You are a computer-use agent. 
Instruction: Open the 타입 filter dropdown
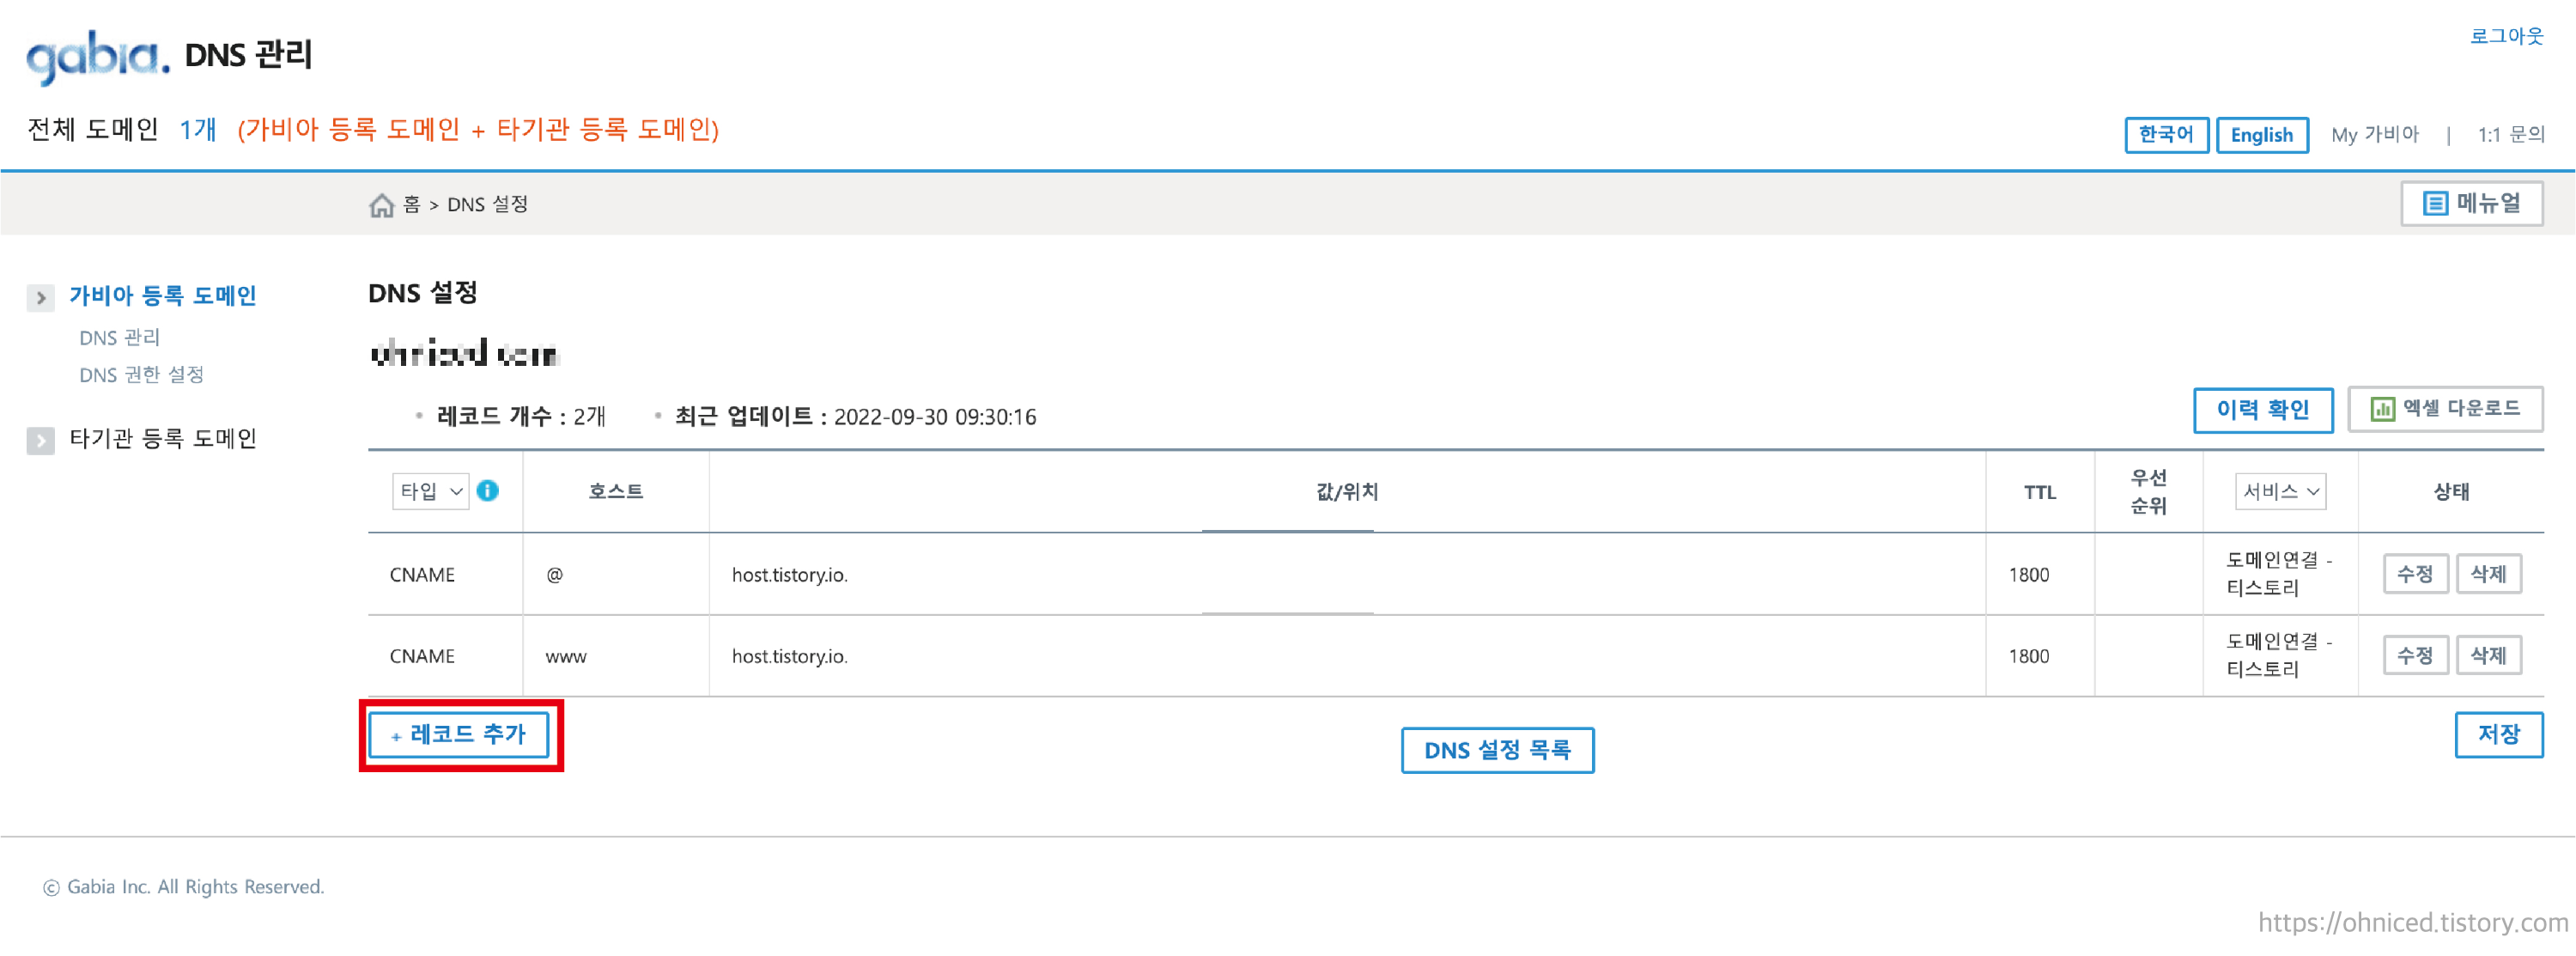coord(430,491)
